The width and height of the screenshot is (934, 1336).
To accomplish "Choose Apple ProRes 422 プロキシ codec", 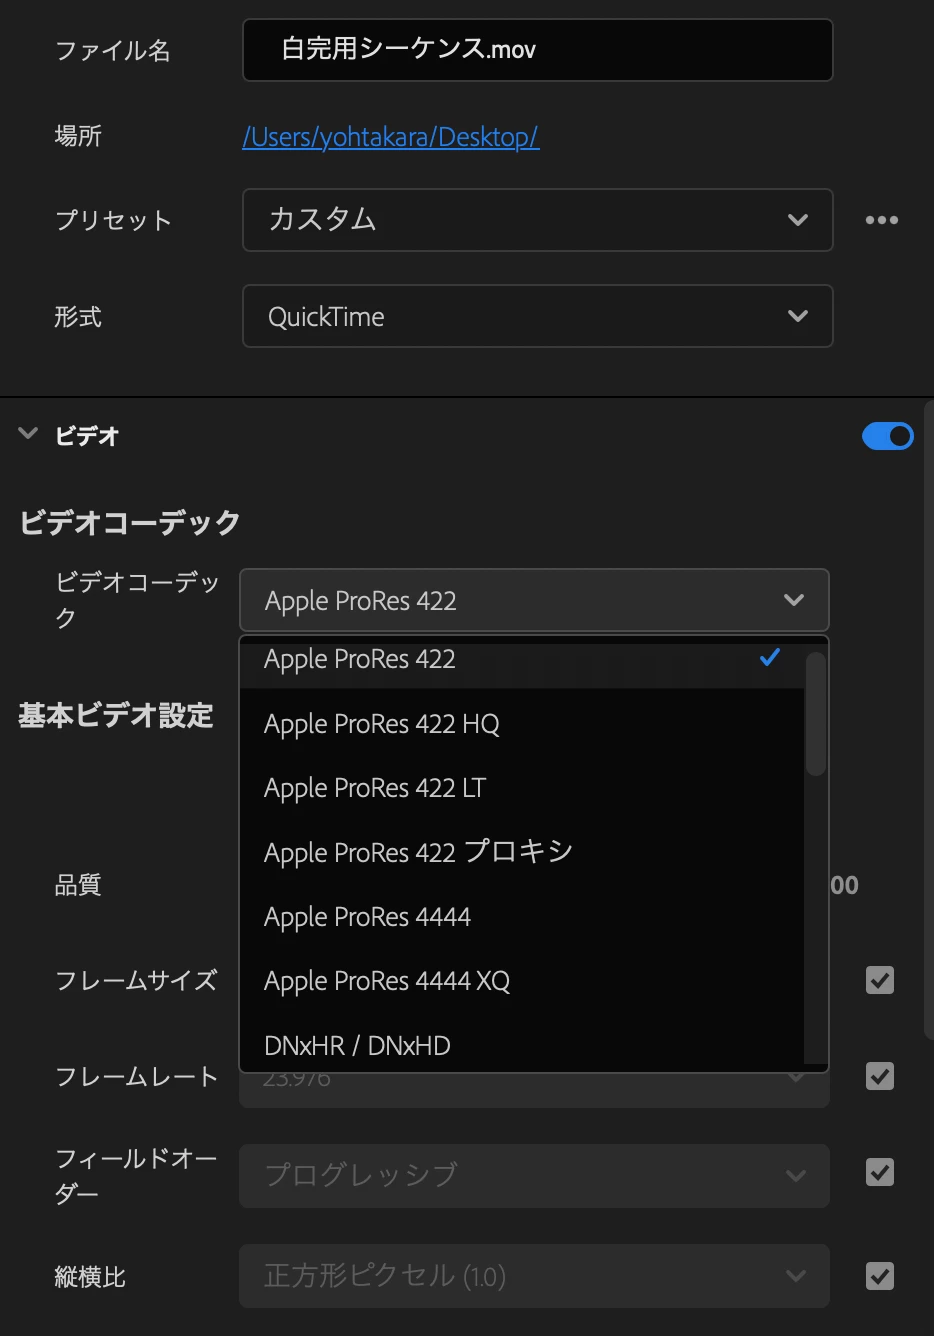I will (x=522, y=852).
